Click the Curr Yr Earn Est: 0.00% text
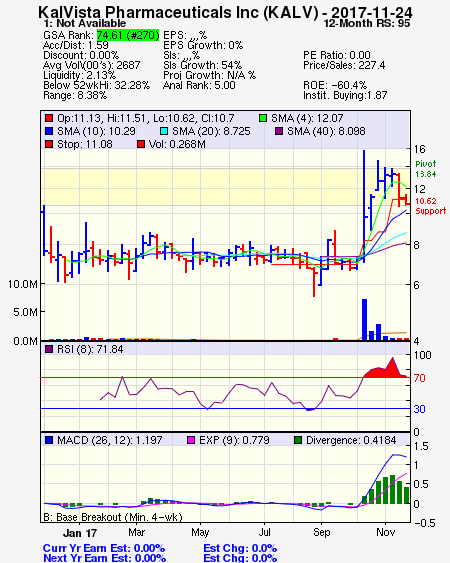The height and width of the screenshot is (563, 450). tap(104, 548)
